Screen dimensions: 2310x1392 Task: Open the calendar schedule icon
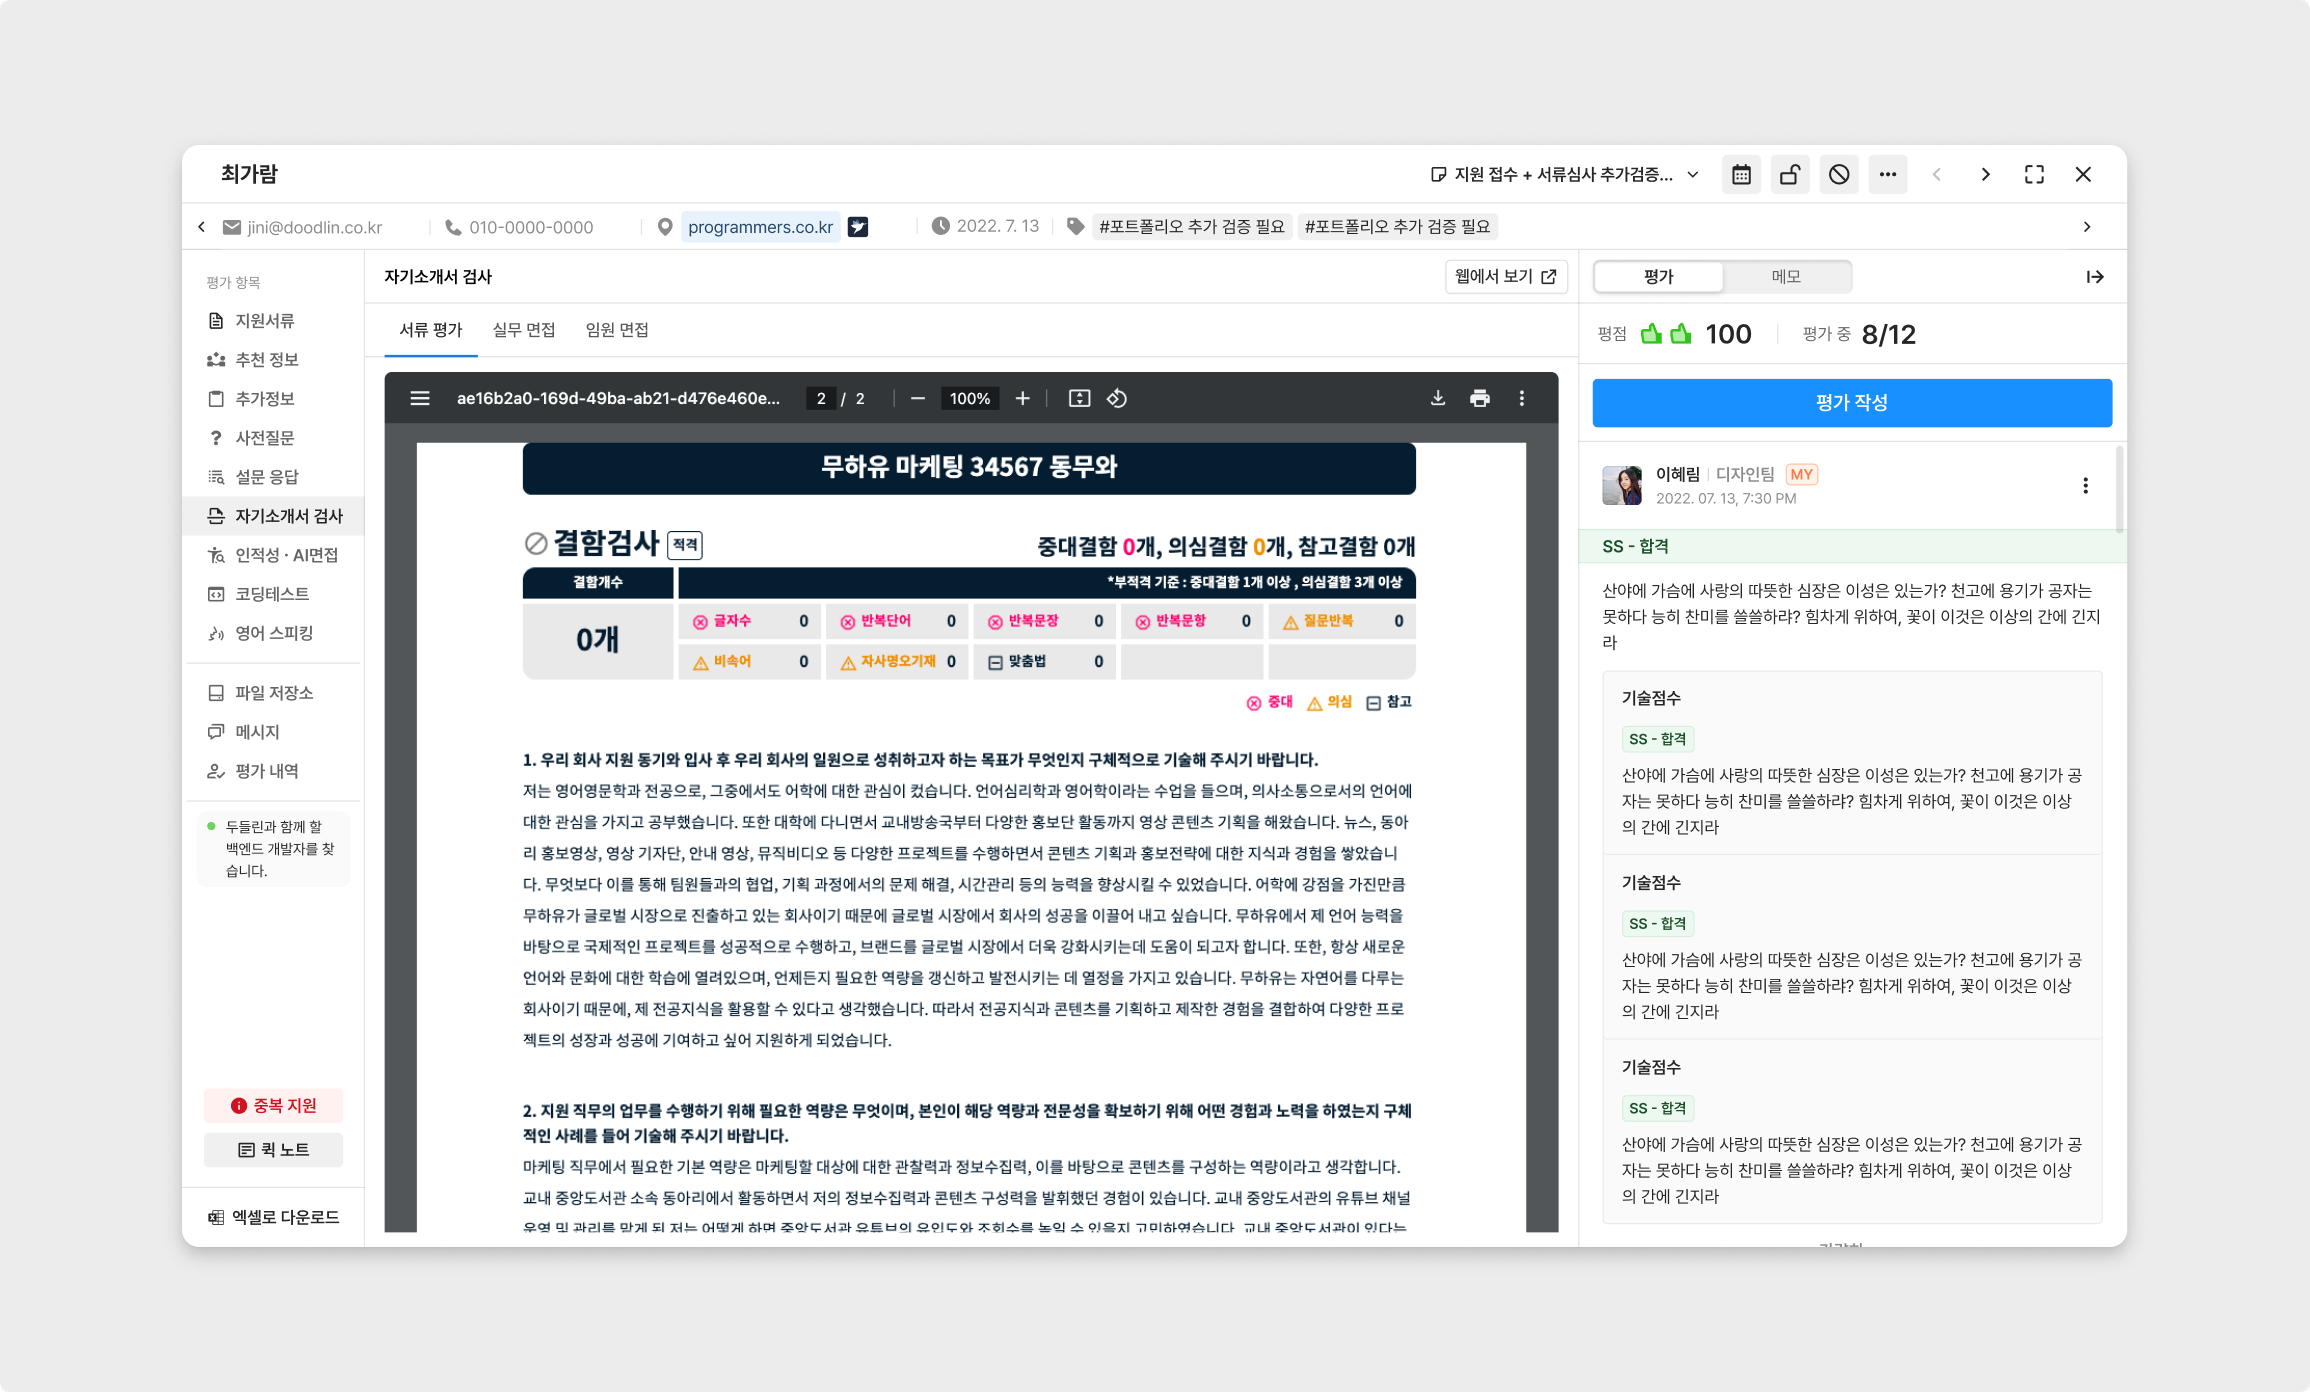1741,174
